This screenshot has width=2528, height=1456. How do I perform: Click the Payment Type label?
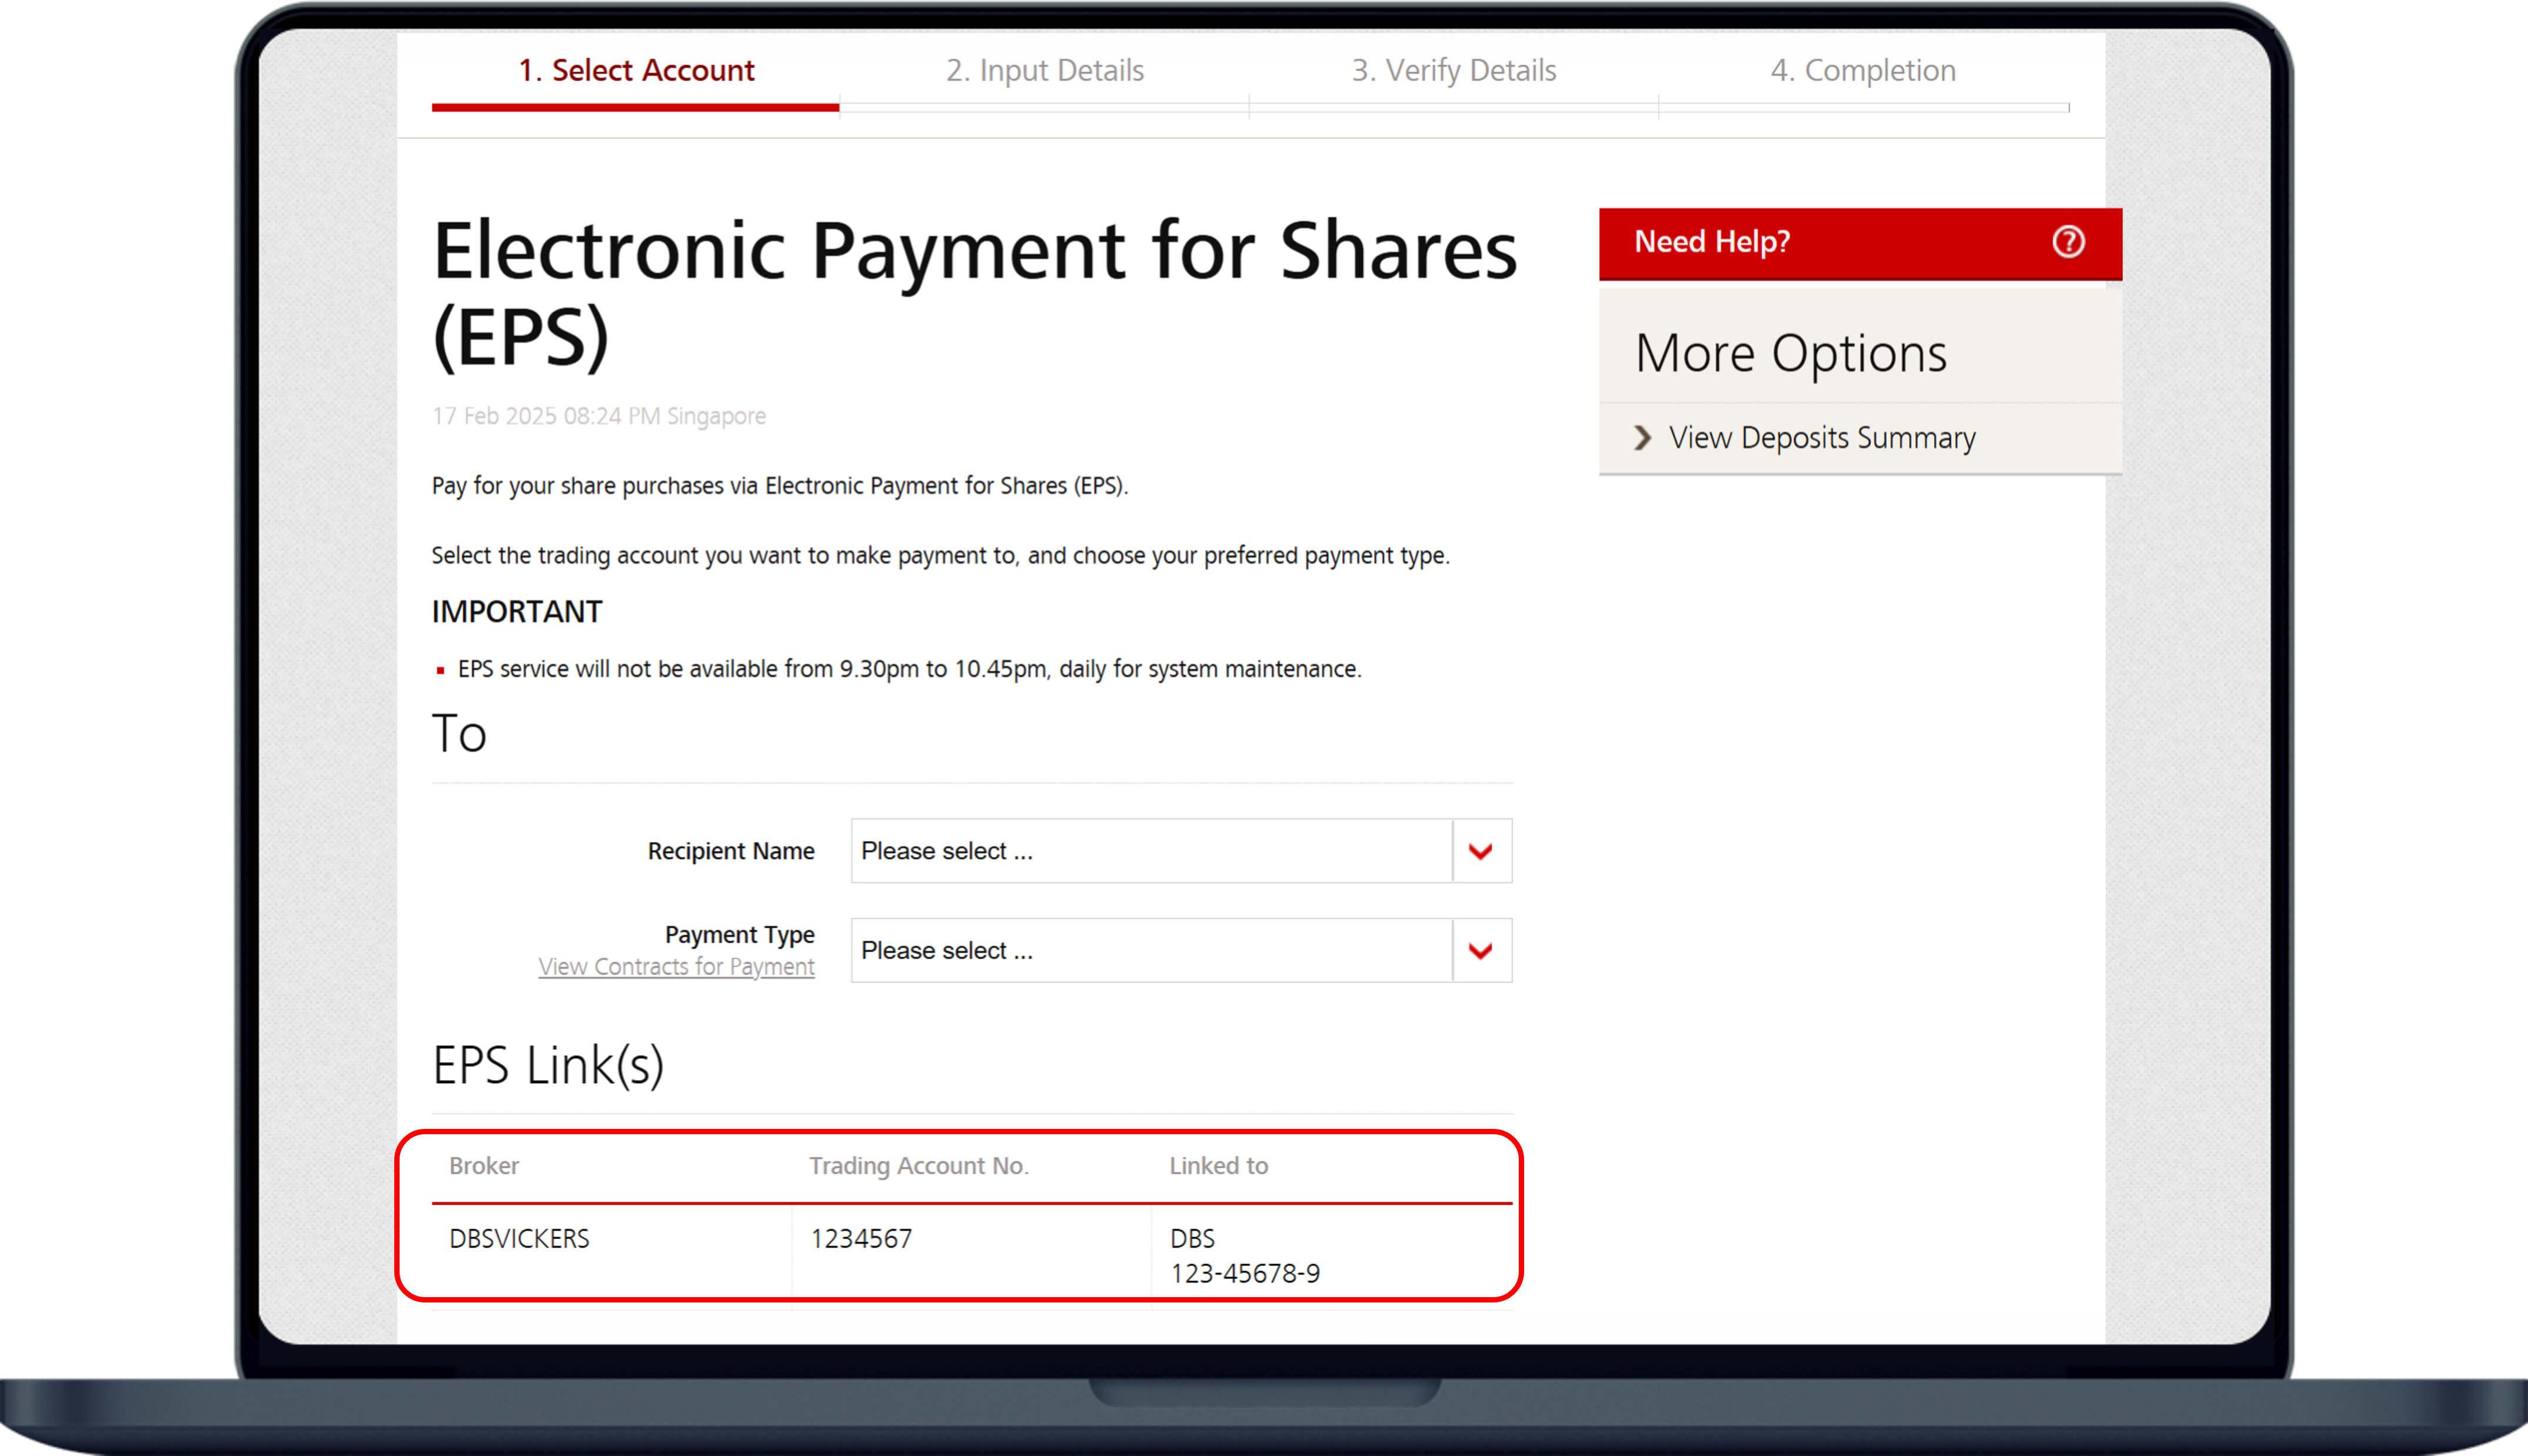[740, 935]
